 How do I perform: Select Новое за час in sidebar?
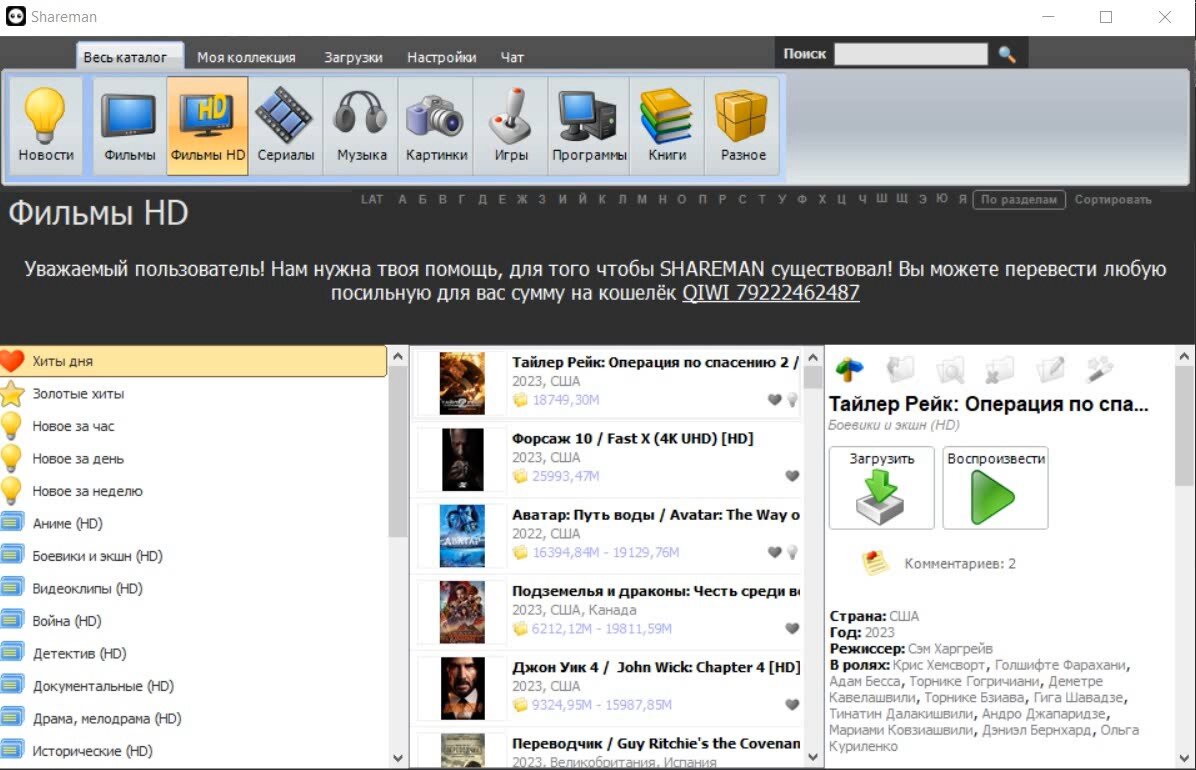point(193,426)
